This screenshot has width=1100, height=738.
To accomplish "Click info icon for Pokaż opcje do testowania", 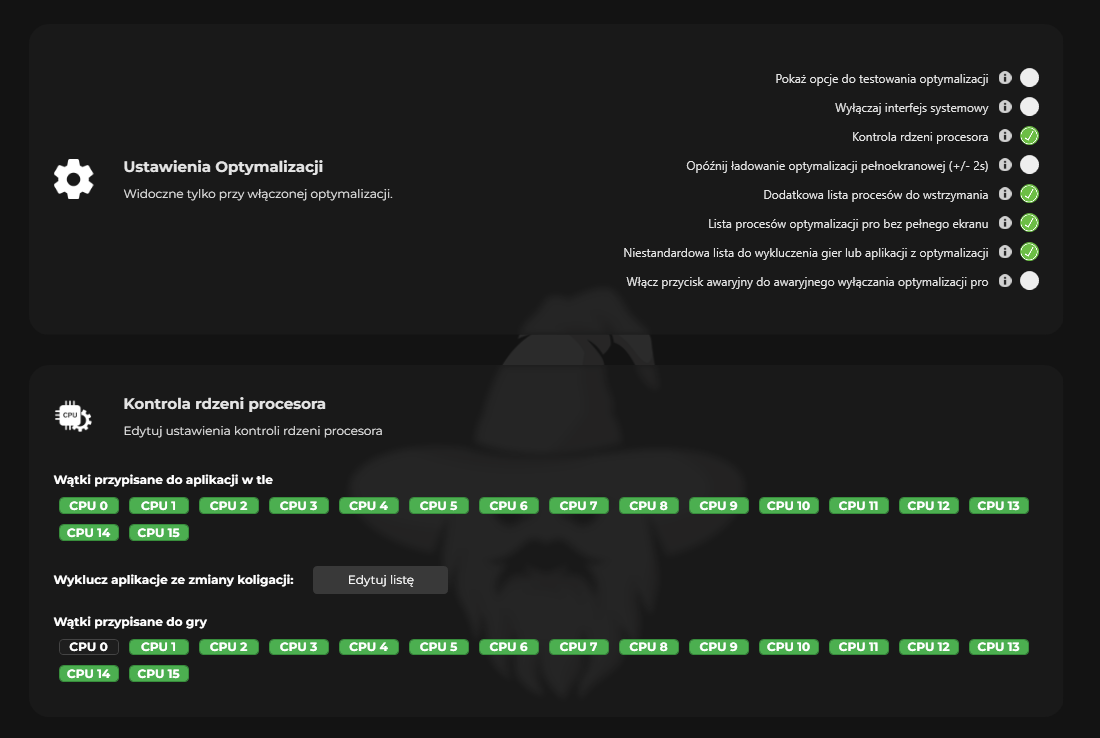I will pos(1005,78).
